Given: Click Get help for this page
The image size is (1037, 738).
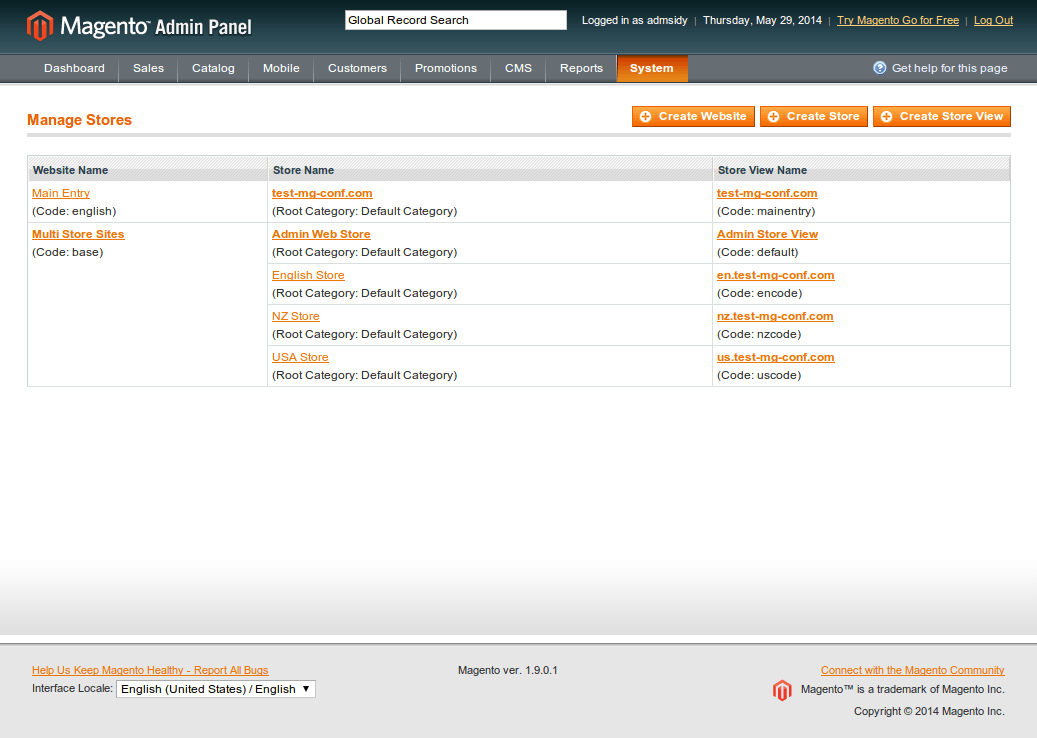Looking at the screenshot, I should [949, 68].
